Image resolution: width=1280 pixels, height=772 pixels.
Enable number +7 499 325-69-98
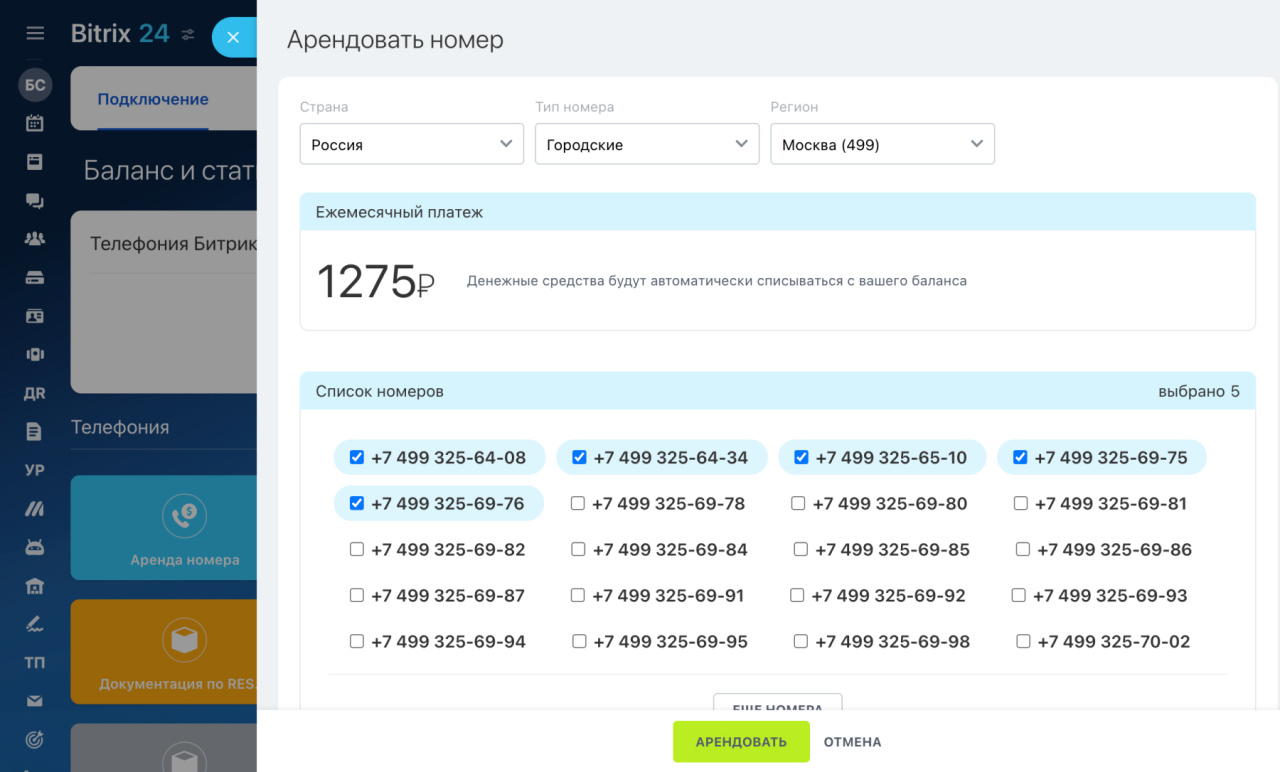[801, 641]
